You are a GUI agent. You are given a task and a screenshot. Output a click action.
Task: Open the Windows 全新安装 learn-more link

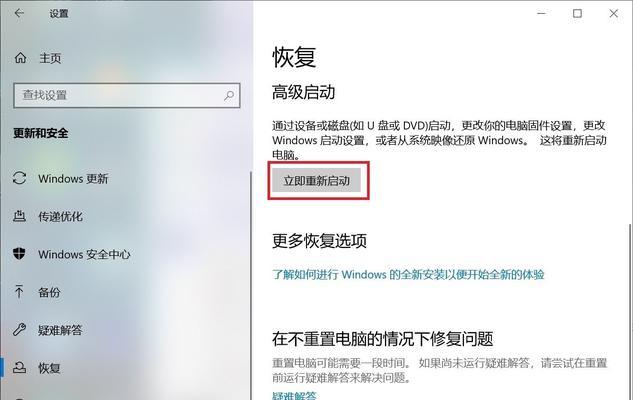[408, 274]
